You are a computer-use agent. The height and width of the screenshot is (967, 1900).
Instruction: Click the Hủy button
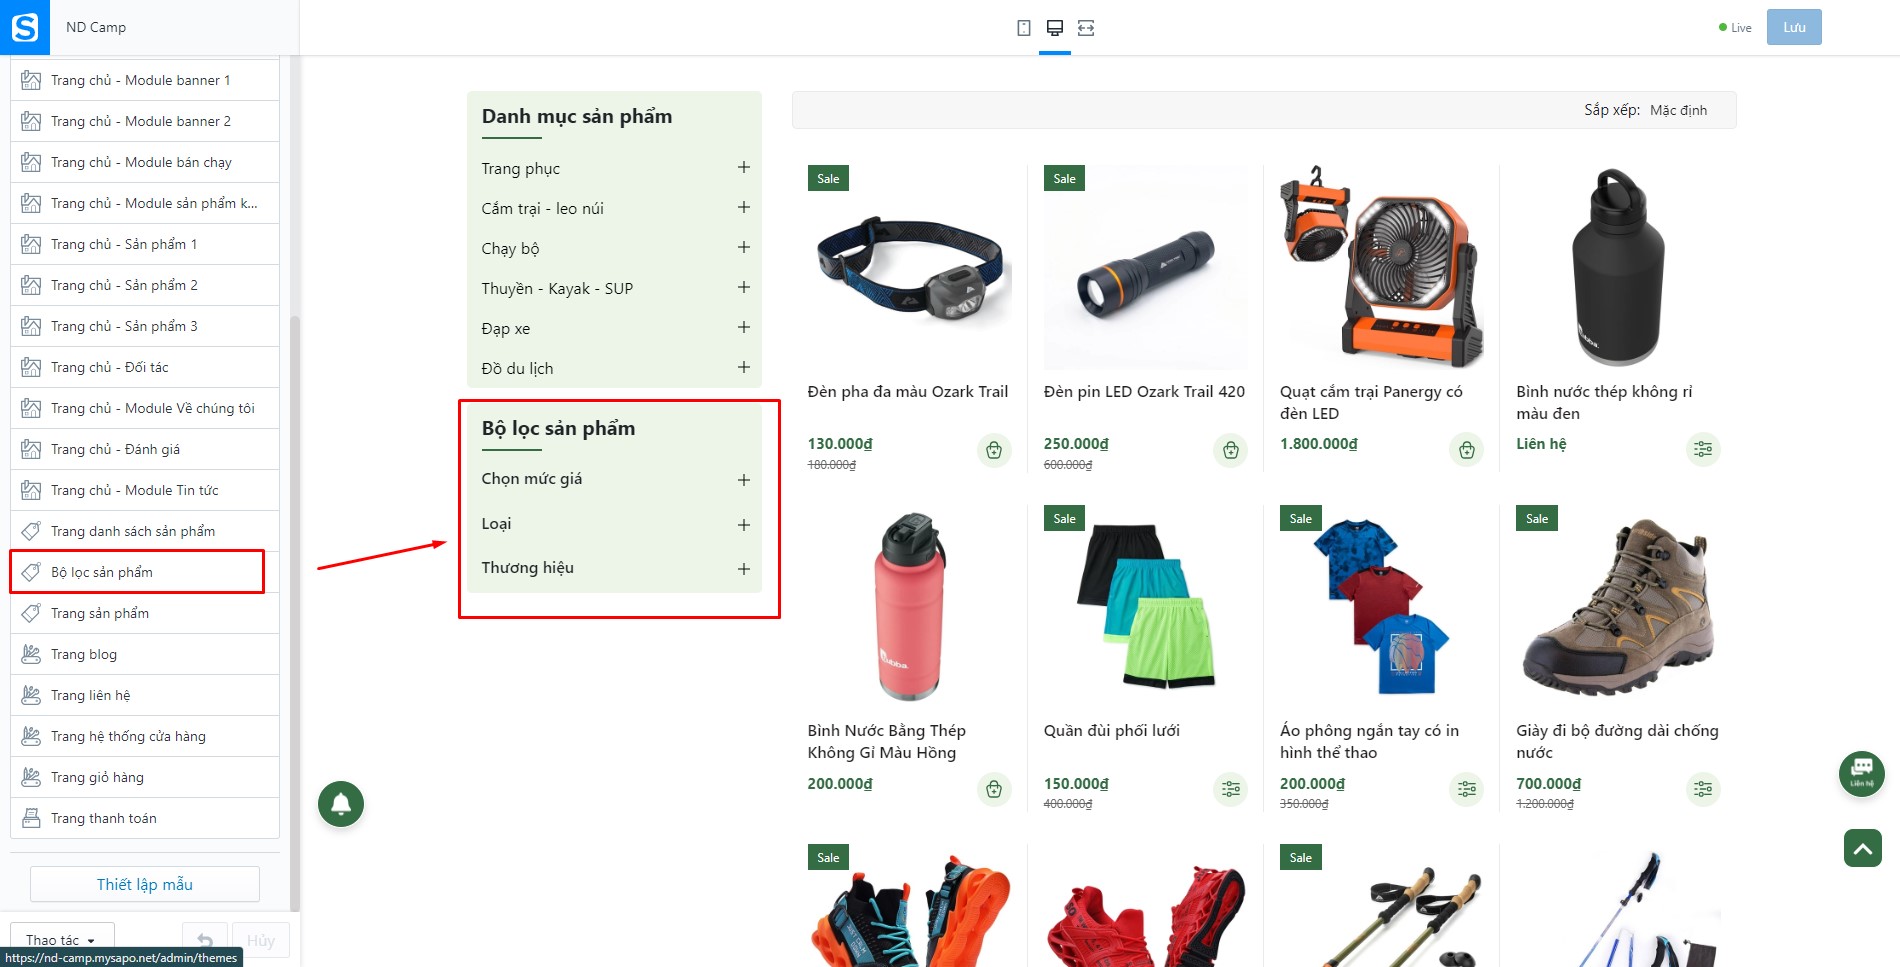pyautogui.click(x=261, y=940)
